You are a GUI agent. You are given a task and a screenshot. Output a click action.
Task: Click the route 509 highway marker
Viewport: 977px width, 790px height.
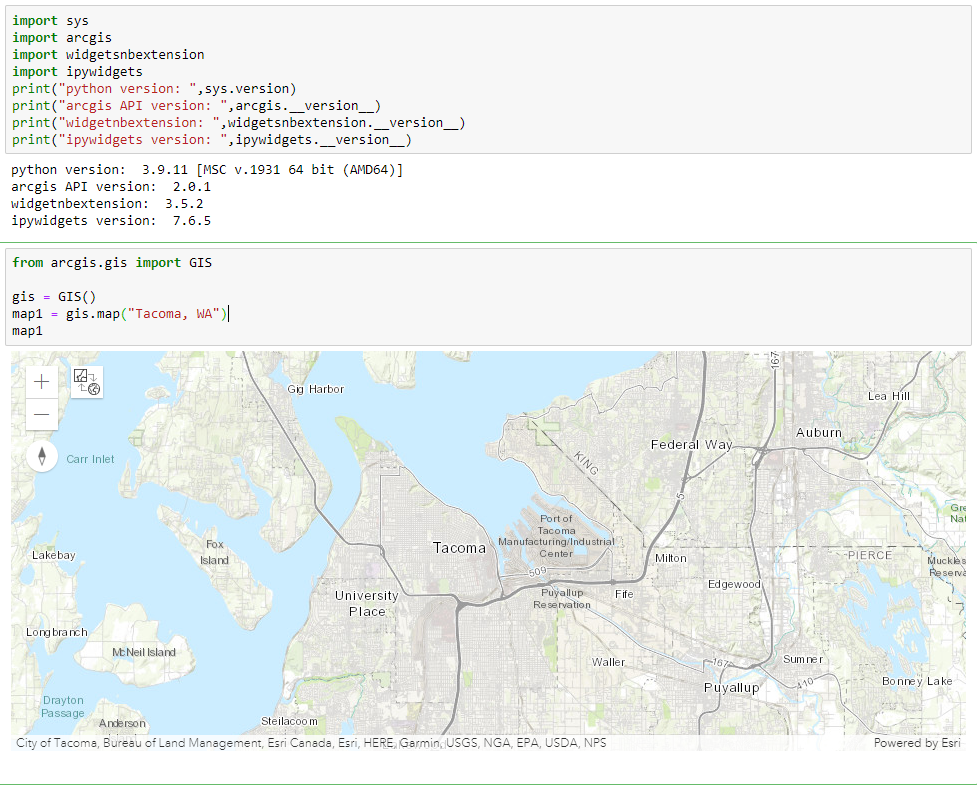pos(537,572)
